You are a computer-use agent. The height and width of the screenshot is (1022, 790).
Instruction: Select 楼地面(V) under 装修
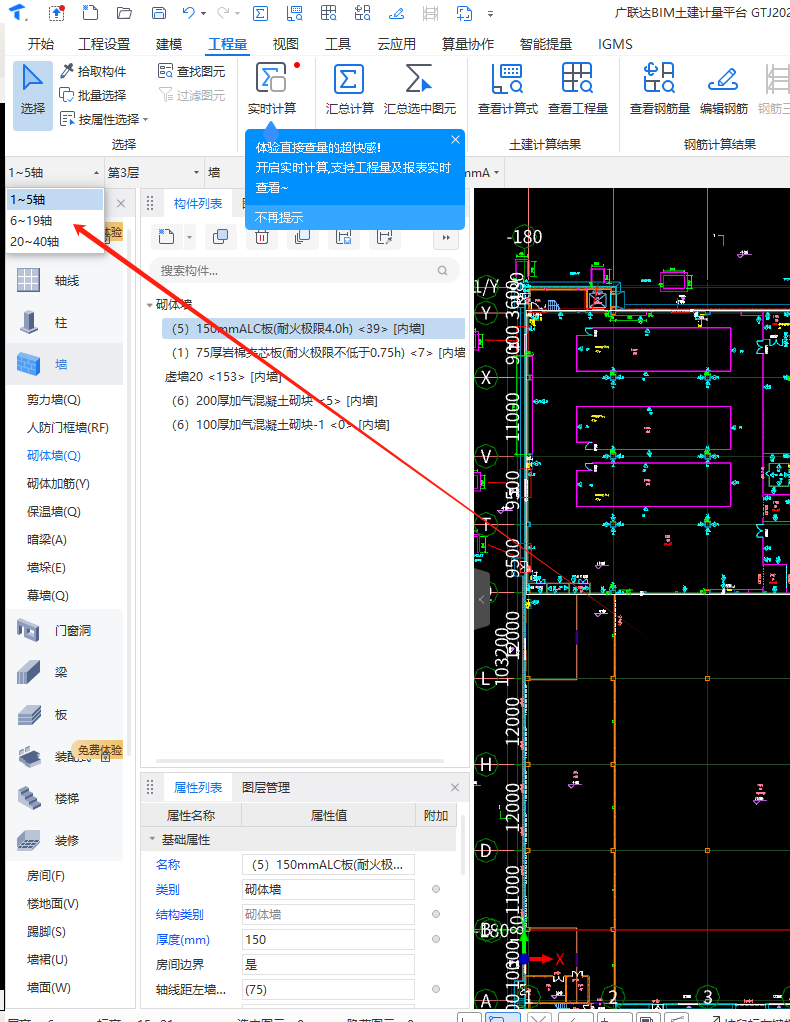[53, 903]
